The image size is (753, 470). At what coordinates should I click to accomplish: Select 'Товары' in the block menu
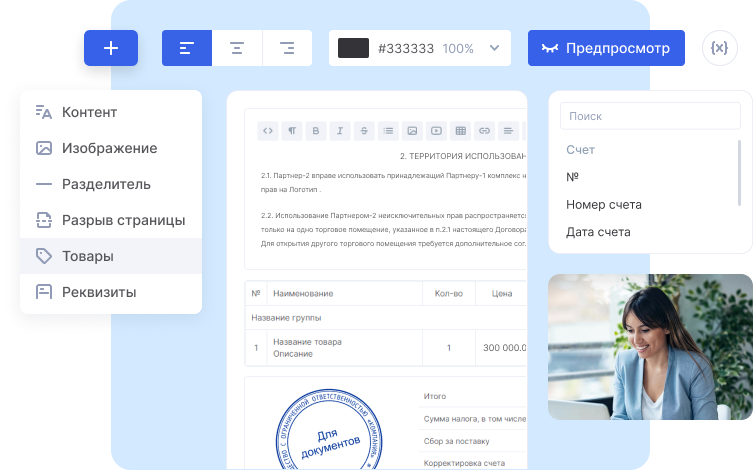(88, 256)
